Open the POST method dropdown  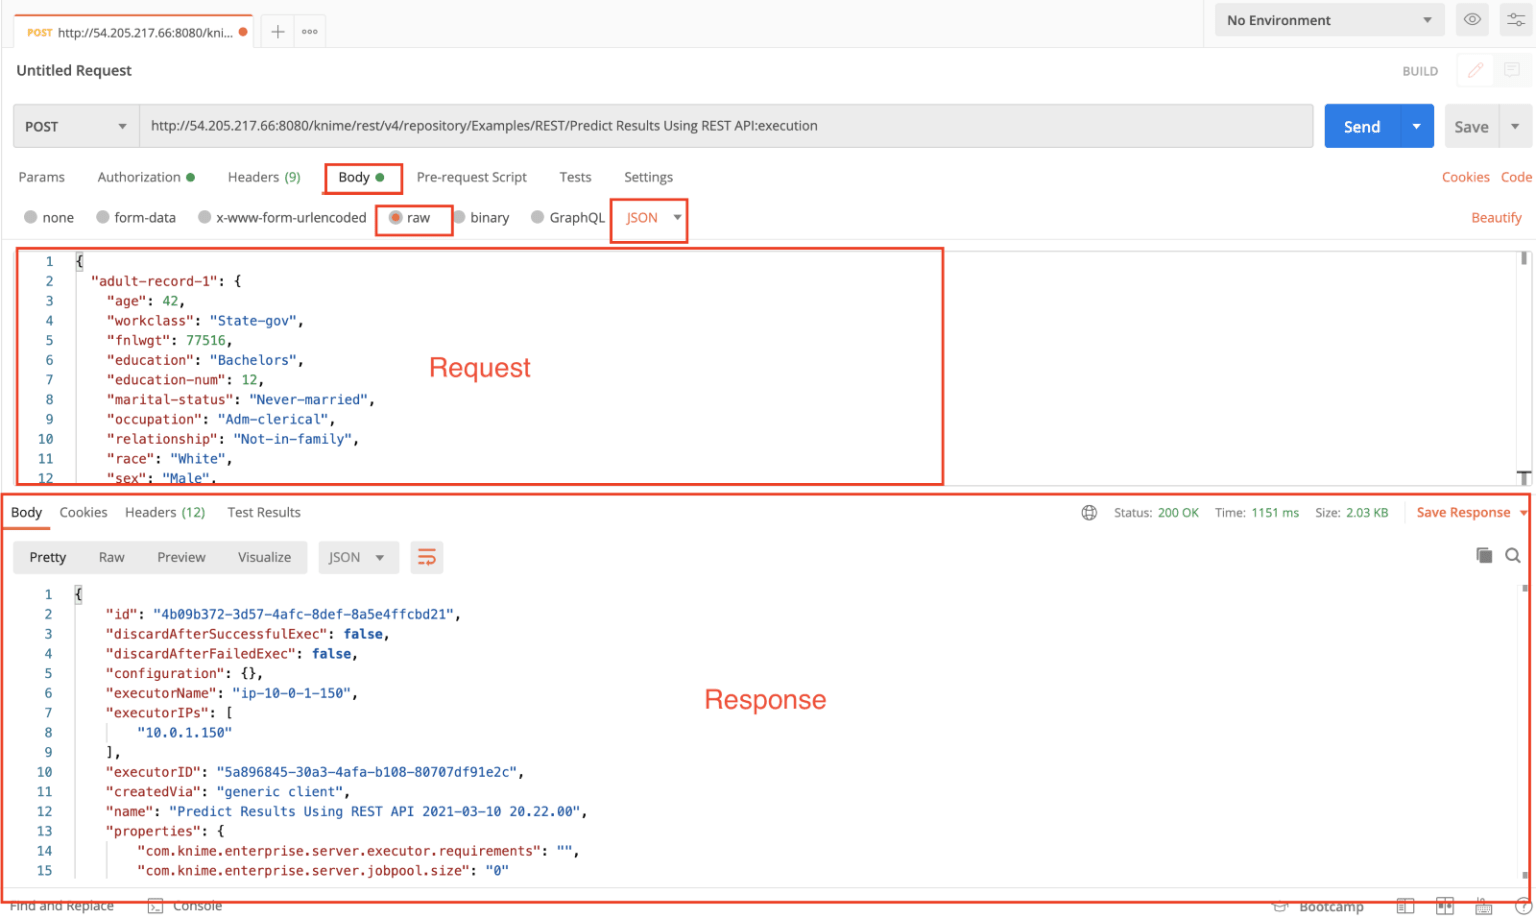tap(76, 126)
